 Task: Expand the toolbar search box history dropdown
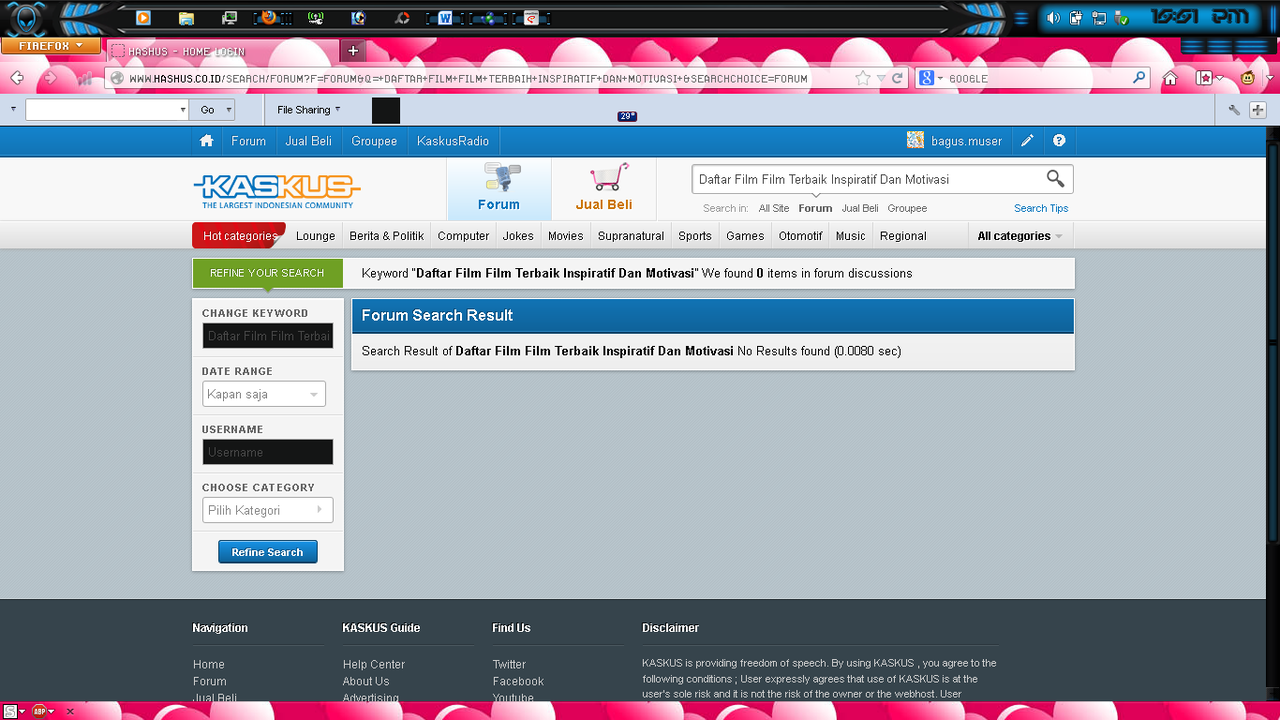click(182, 110)
